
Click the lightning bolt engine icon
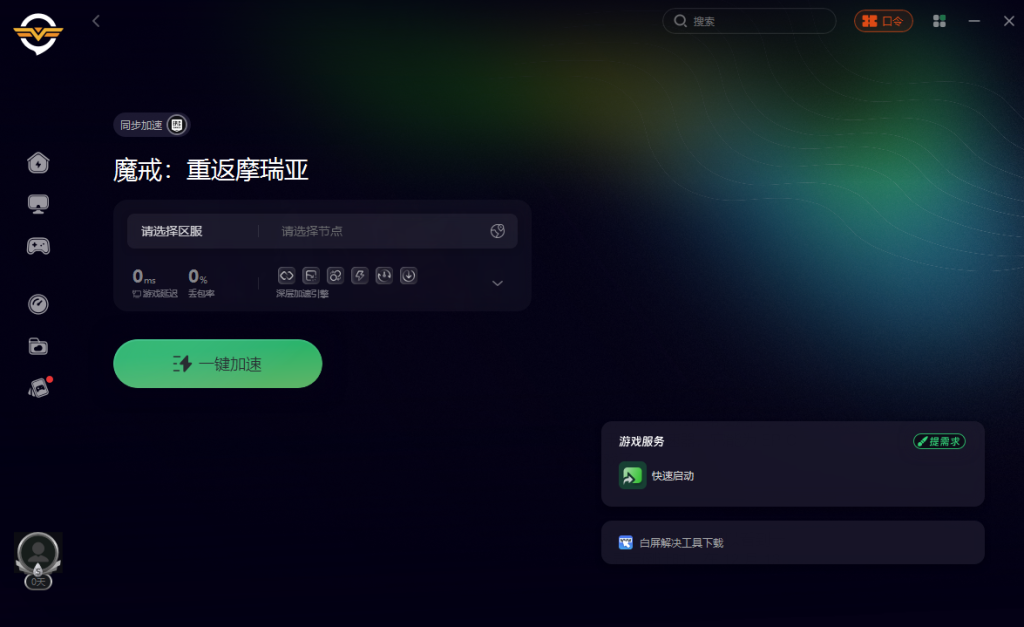tap(360, 276)
